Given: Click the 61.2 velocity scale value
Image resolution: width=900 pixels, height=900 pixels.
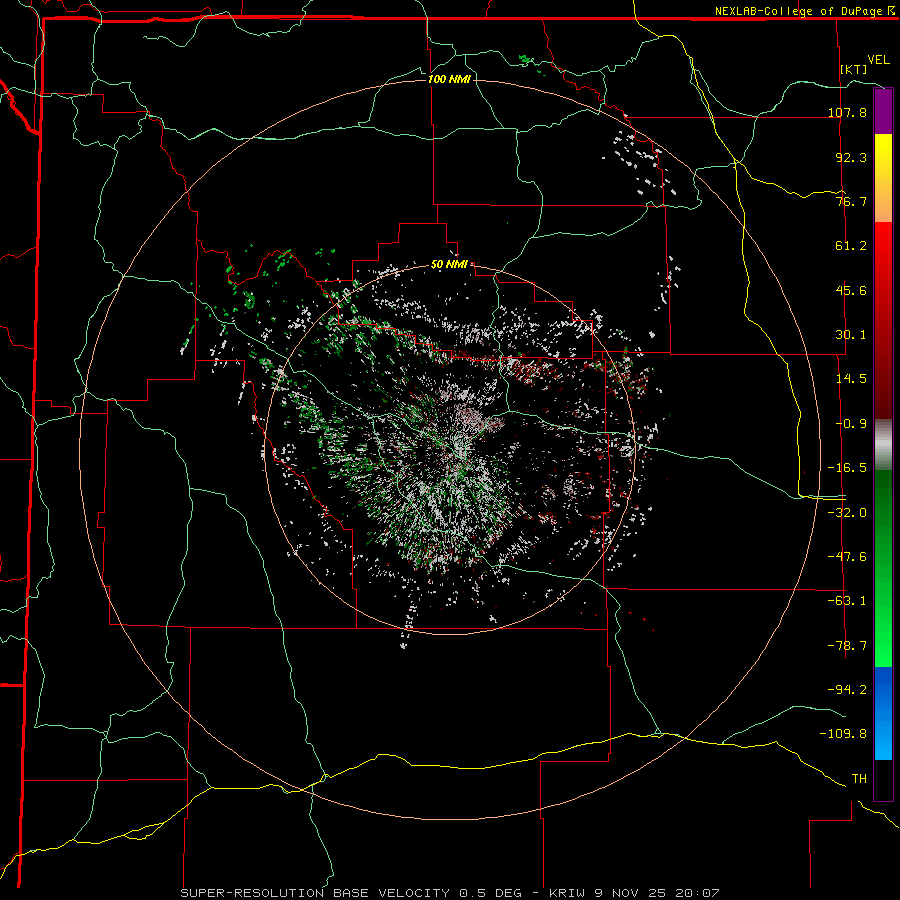Looking at the screenshot, I should tap(851, 246).
